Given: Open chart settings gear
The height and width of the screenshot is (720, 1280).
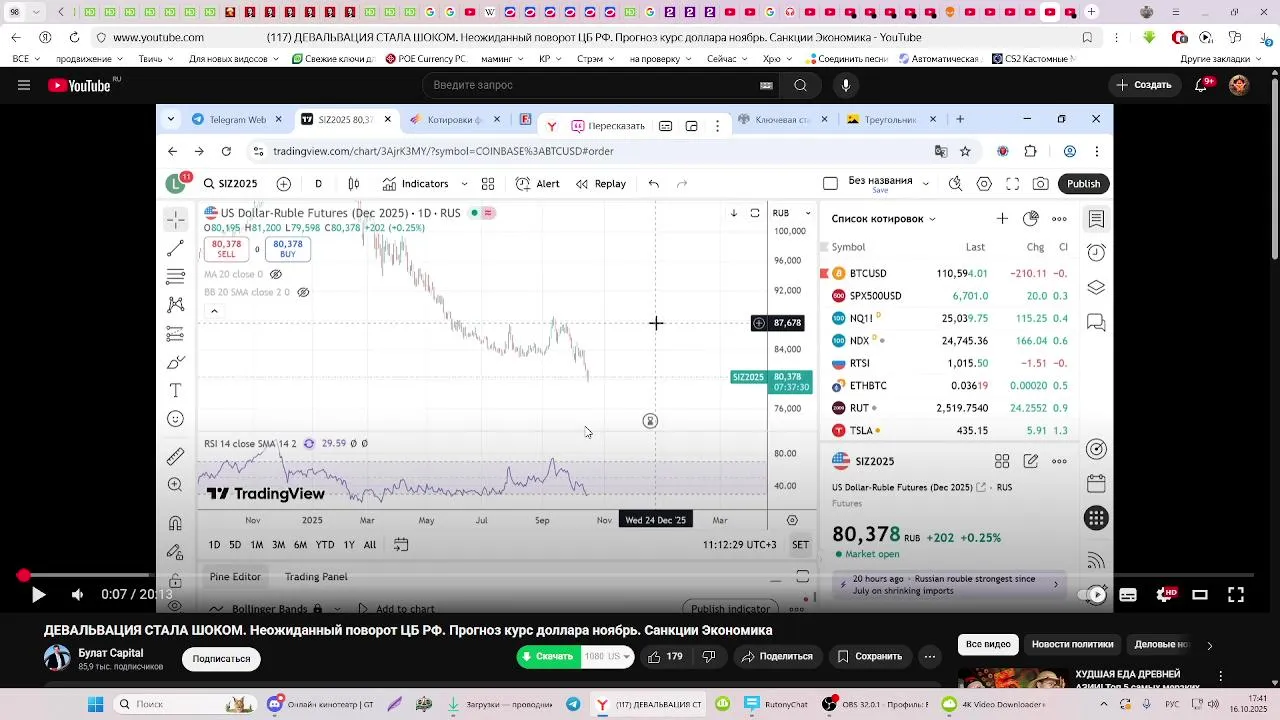Looking at the screenshot, I should point(984,184).
